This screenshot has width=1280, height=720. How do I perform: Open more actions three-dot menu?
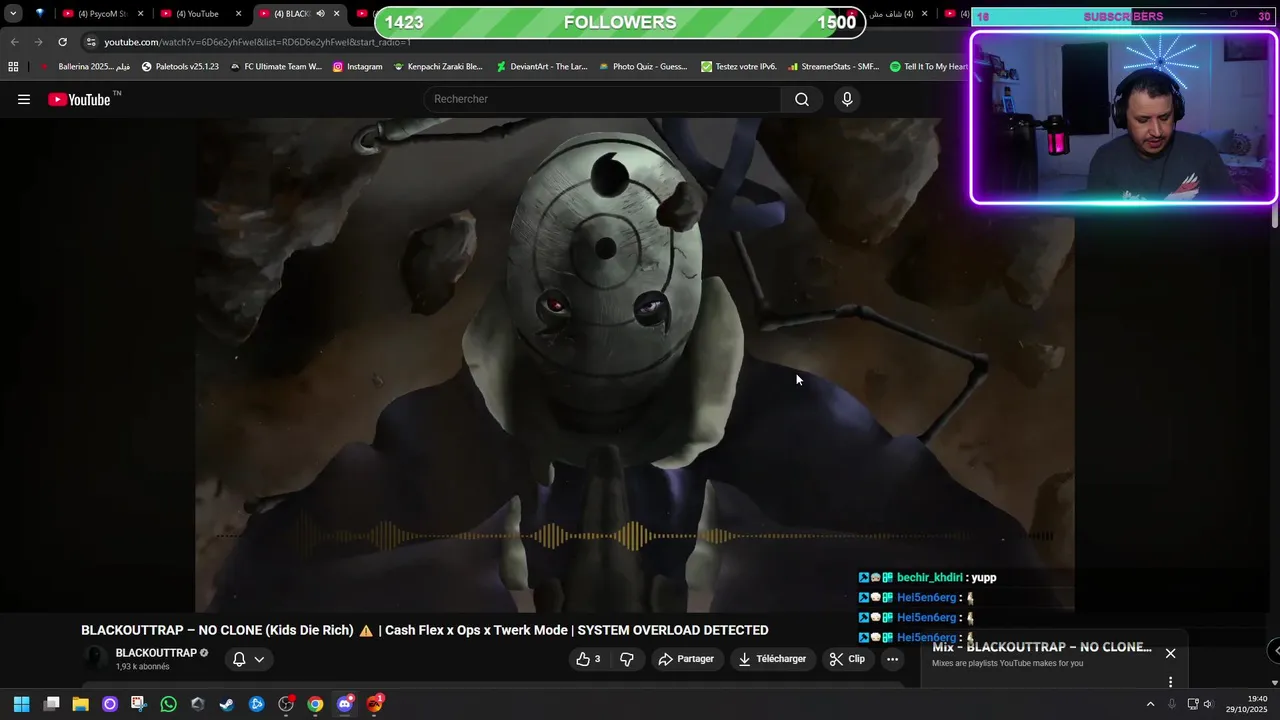coord(892,659)
